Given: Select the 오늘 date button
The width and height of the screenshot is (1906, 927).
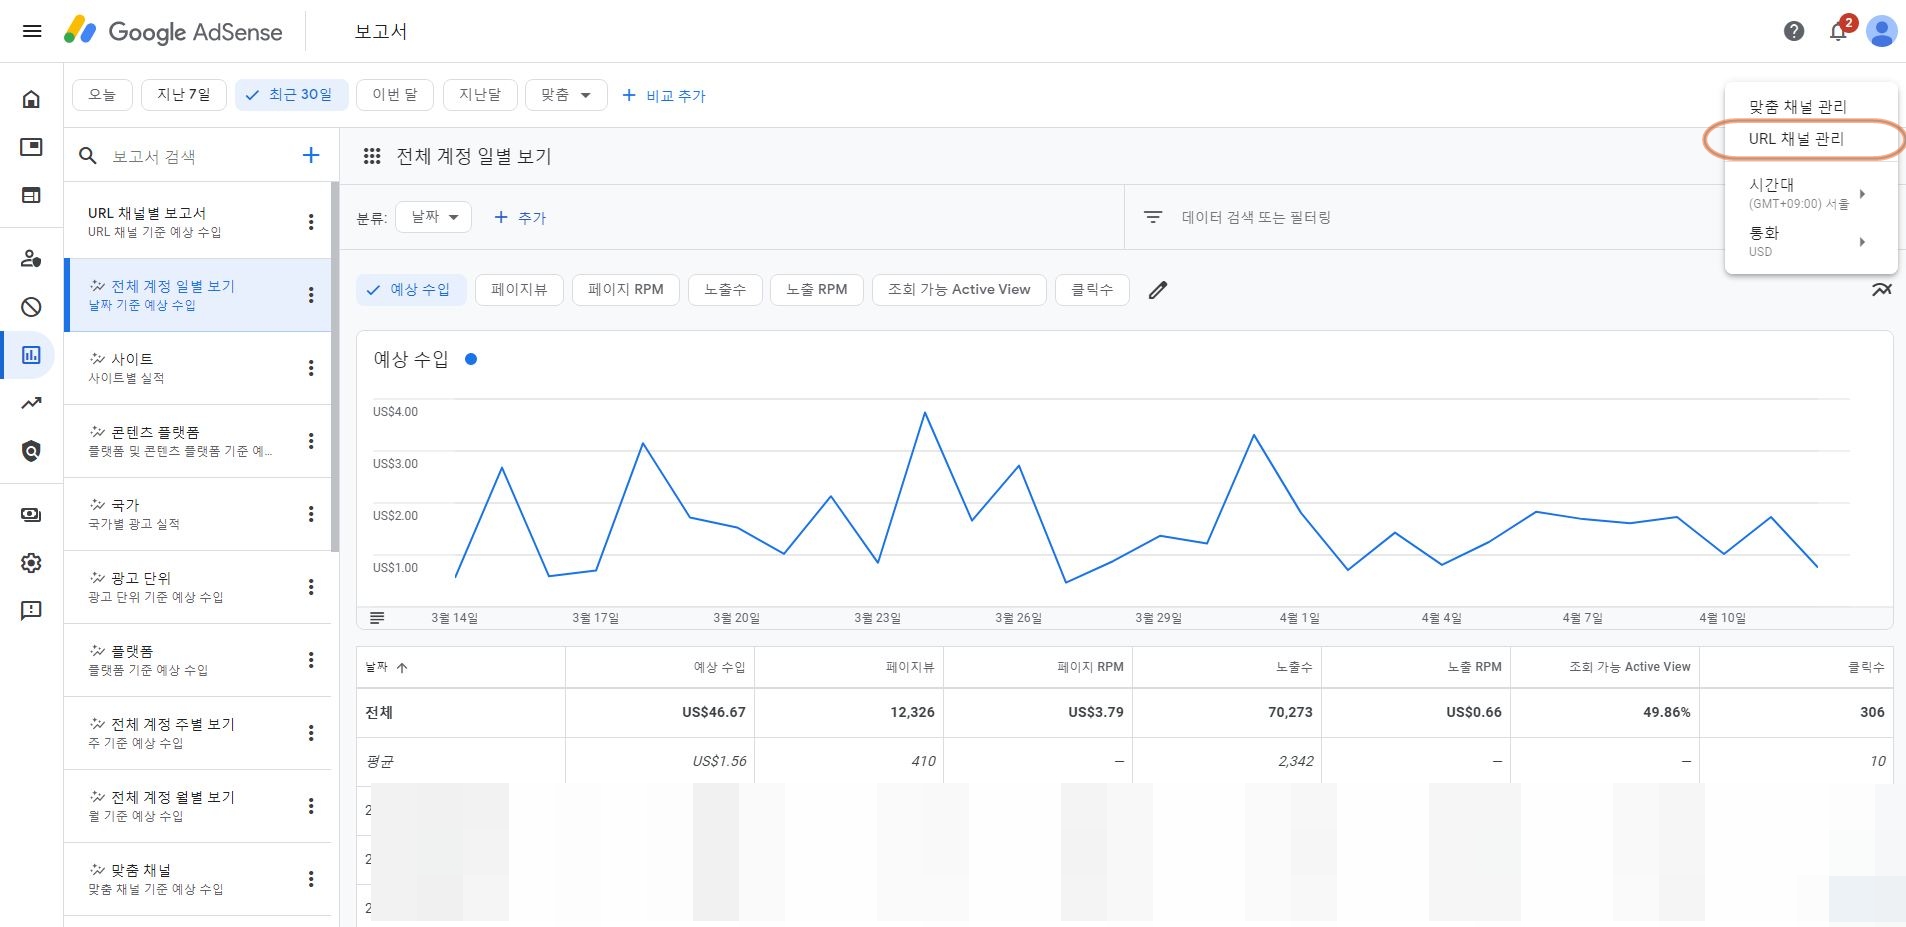Looking at the screenshot, I should (x=102, y=95).
